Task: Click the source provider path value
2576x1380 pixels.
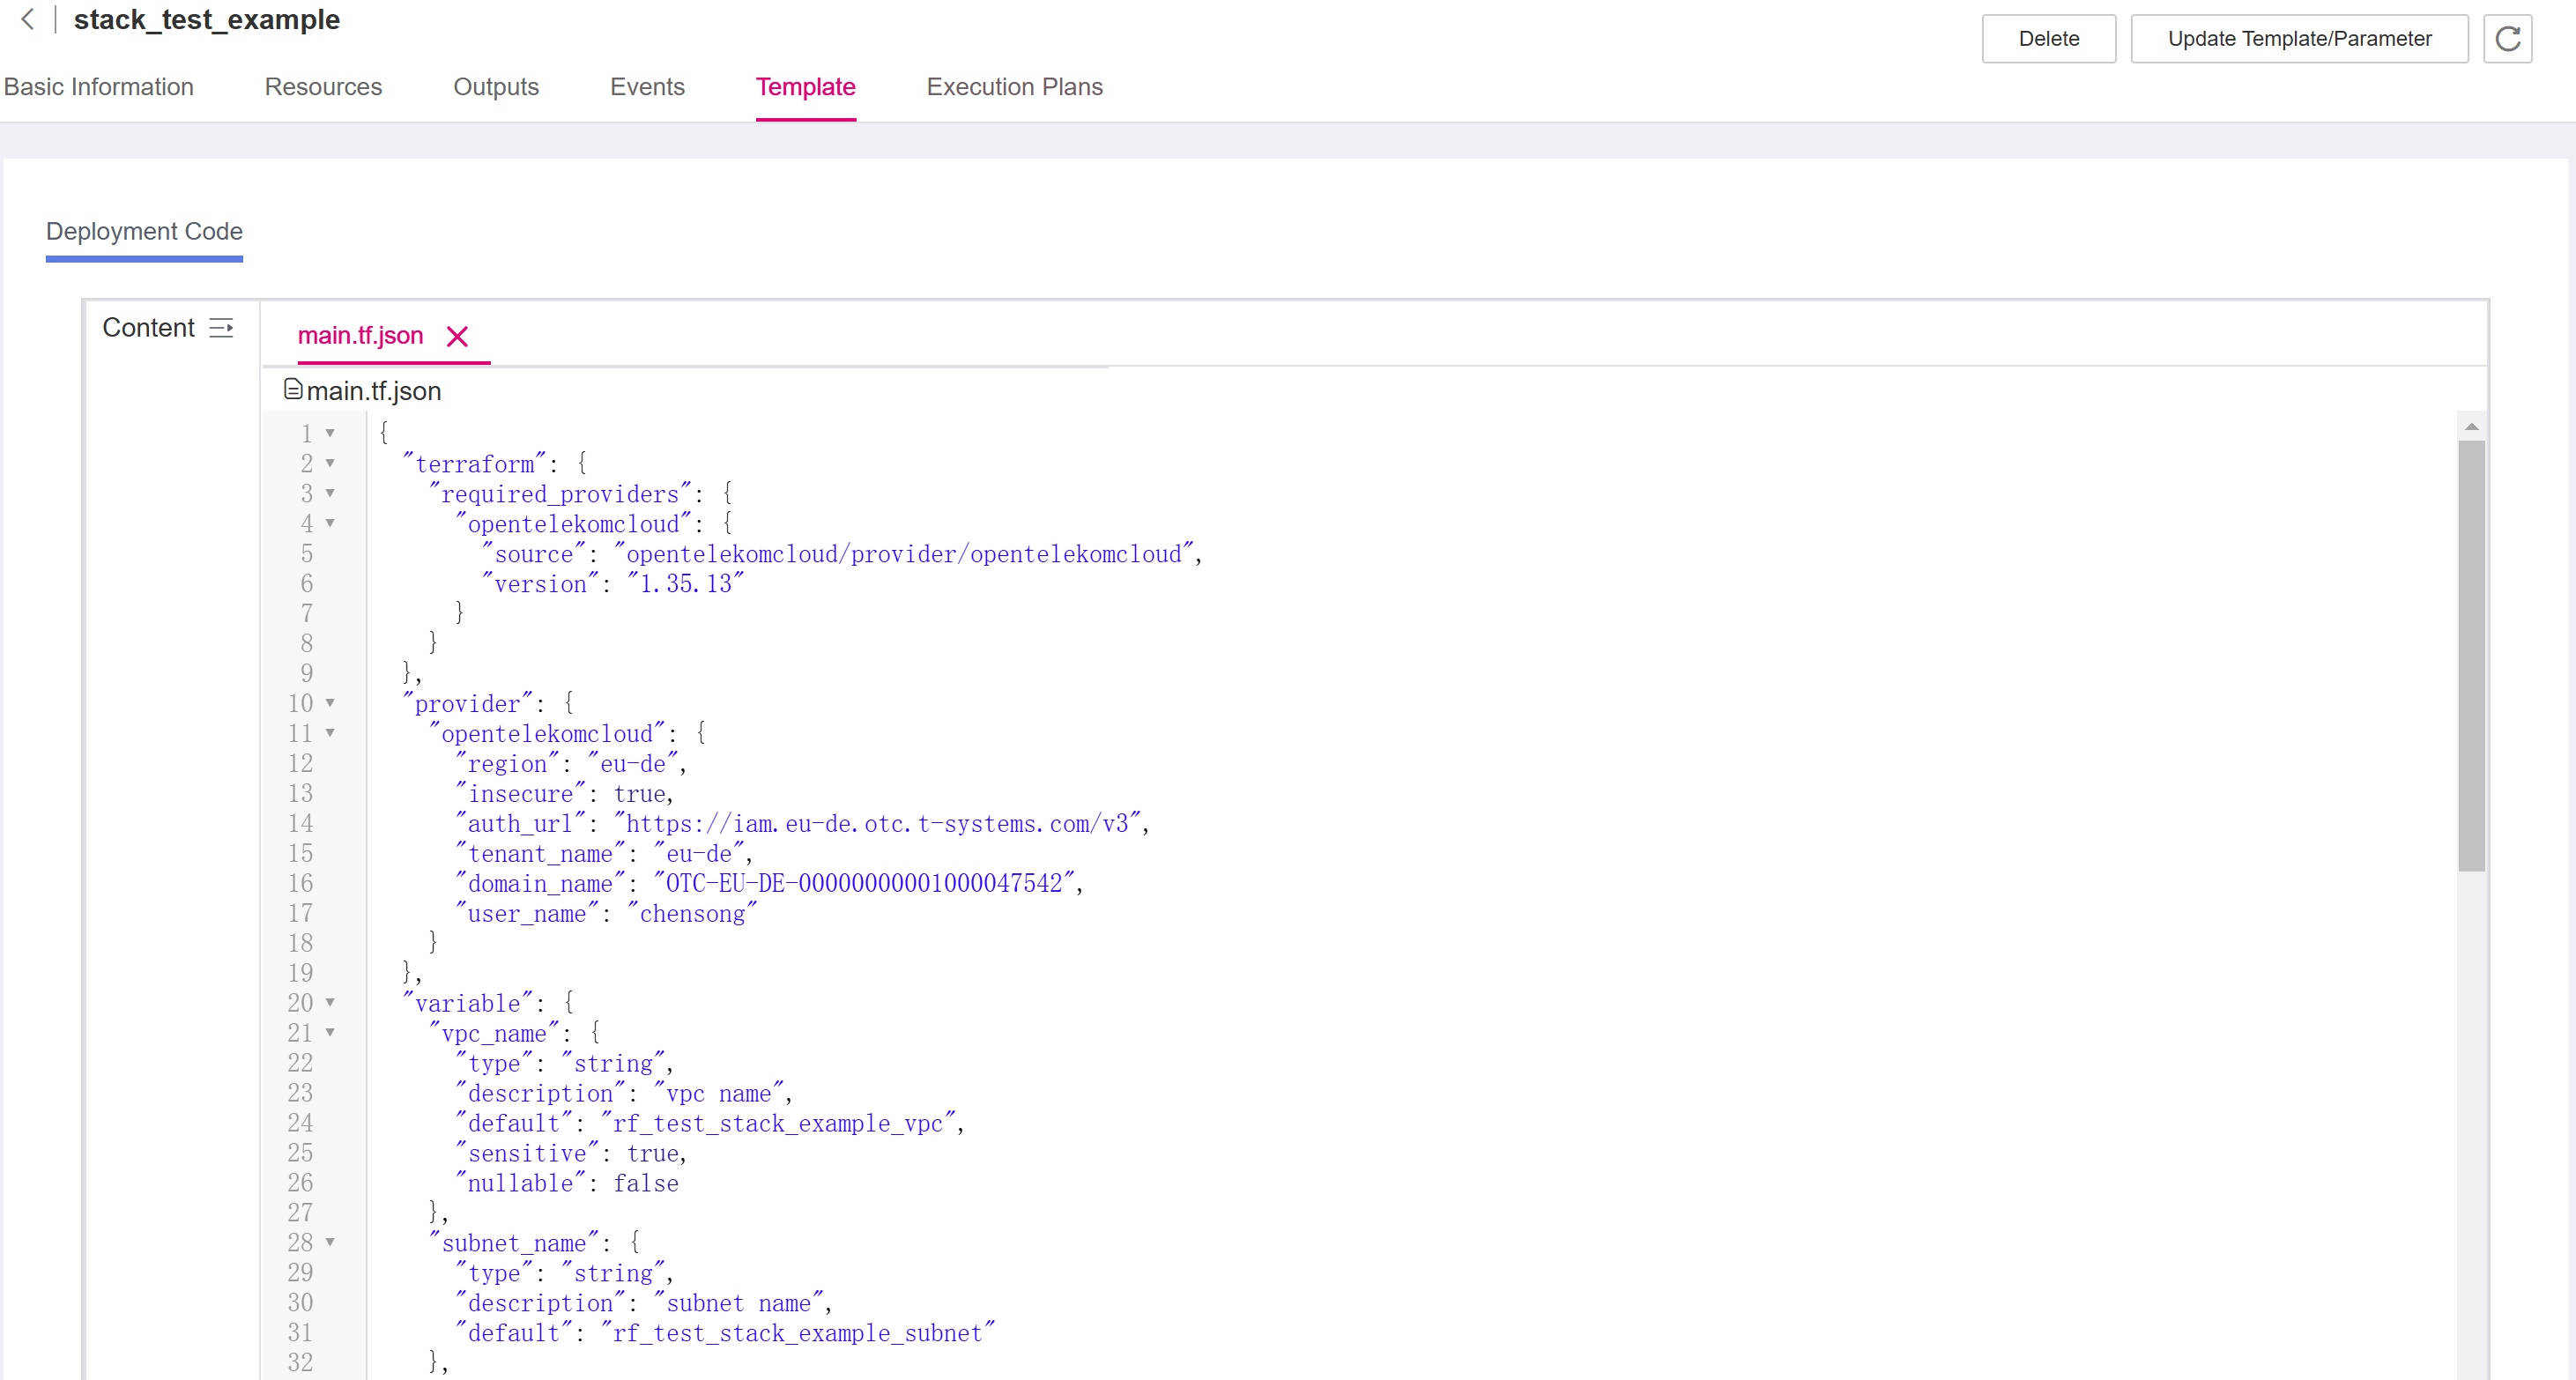Action: click(904, 554)
